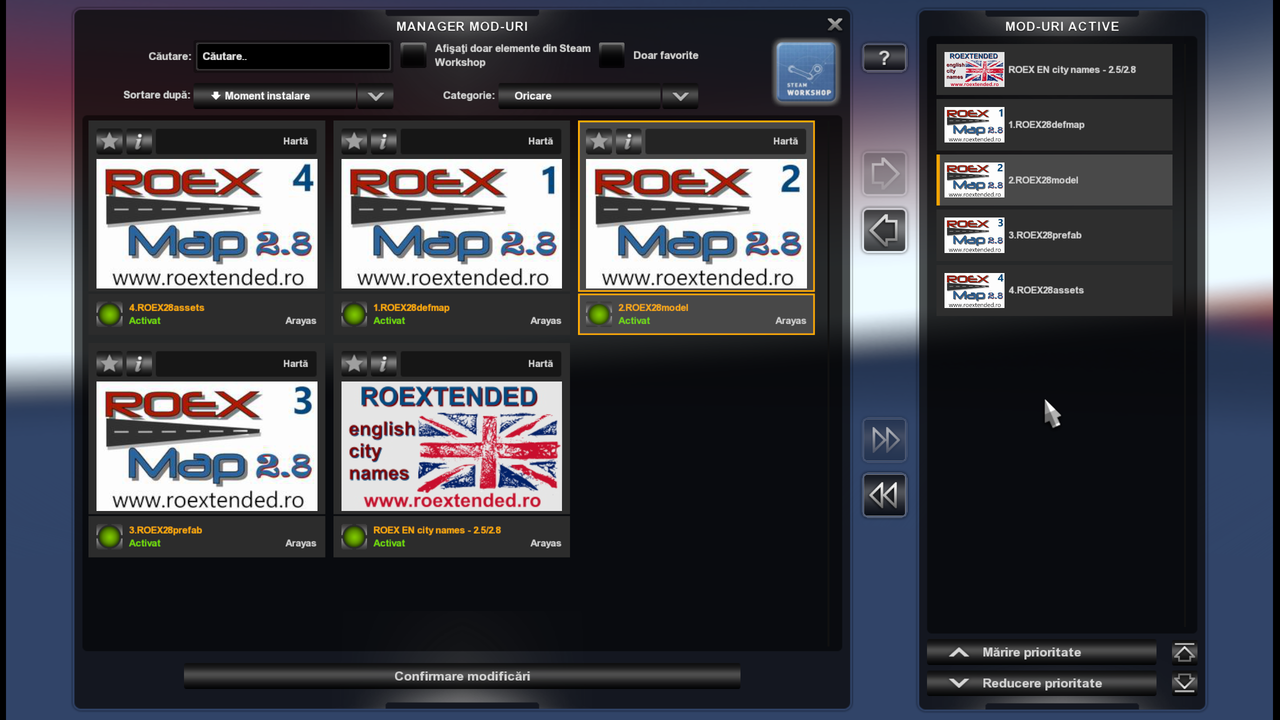Show info for ROEX EN city names mod
This screenshot has height=720, width=1280.
[384, 364]
